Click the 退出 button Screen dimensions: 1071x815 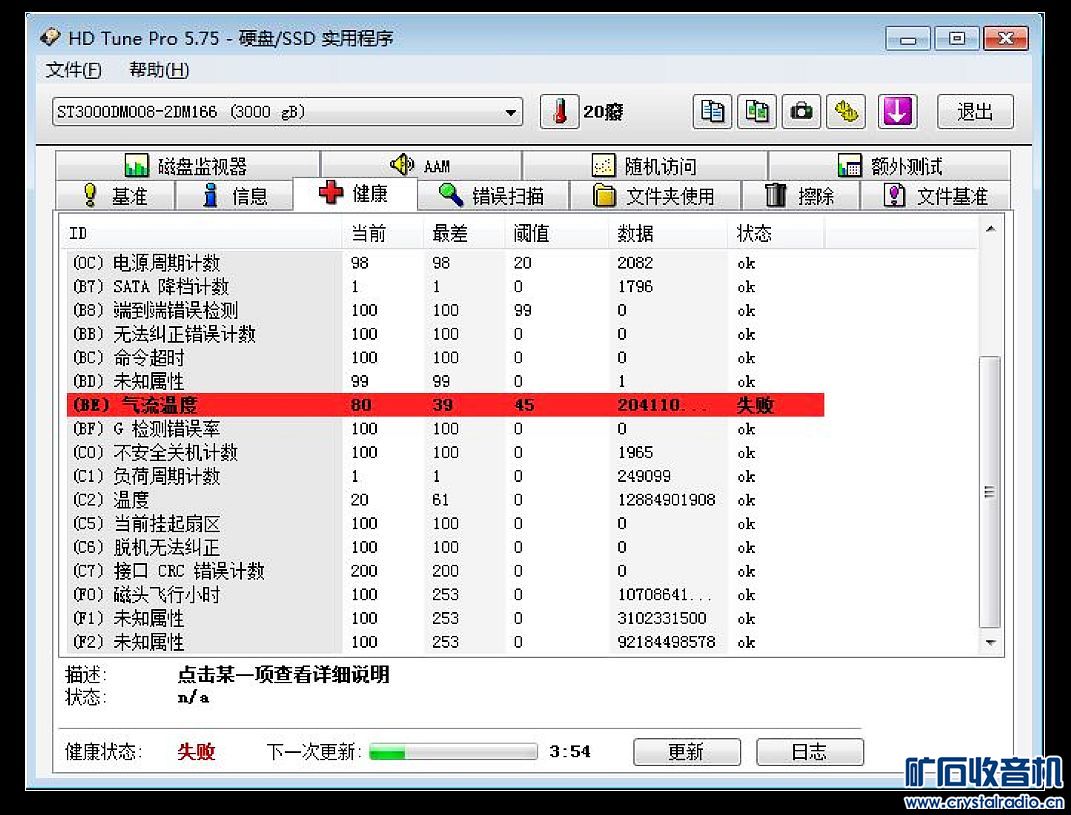(x=975, y=111)
